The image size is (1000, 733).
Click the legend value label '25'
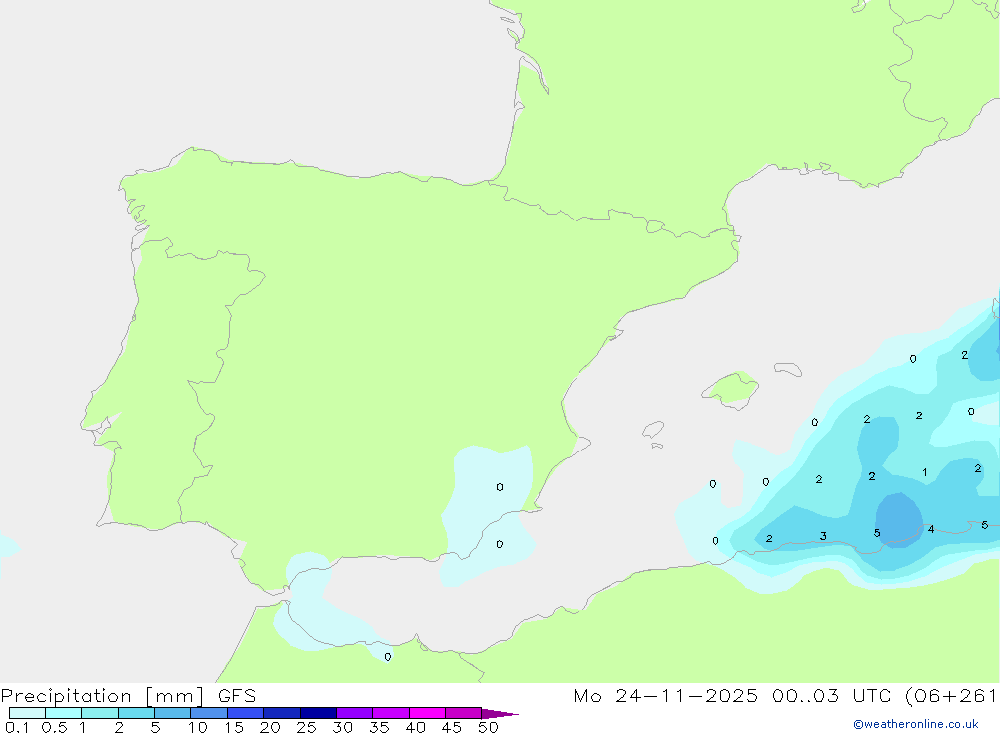tap(306, 727)
